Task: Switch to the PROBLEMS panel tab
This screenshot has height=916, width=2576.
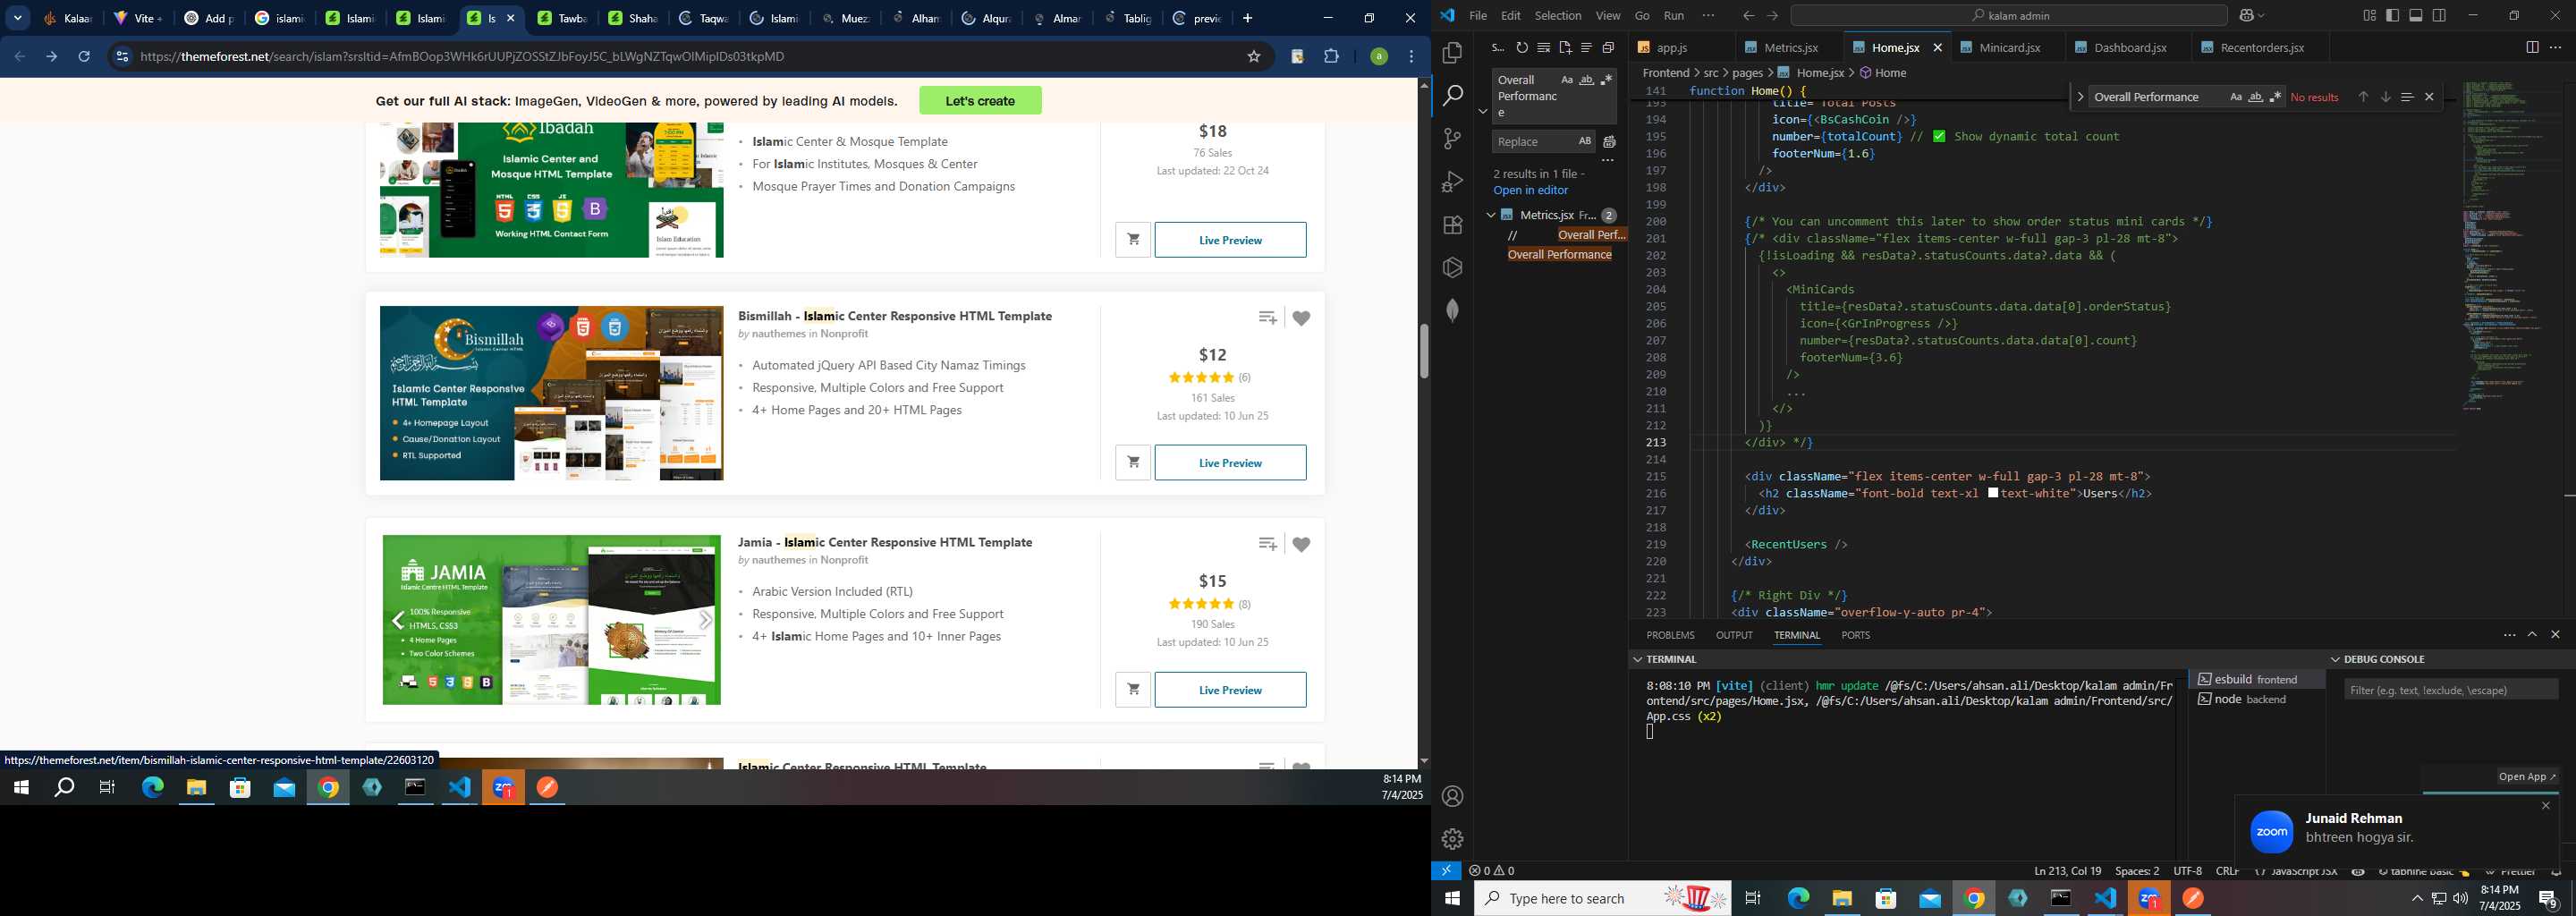Action: (1670, 636)
